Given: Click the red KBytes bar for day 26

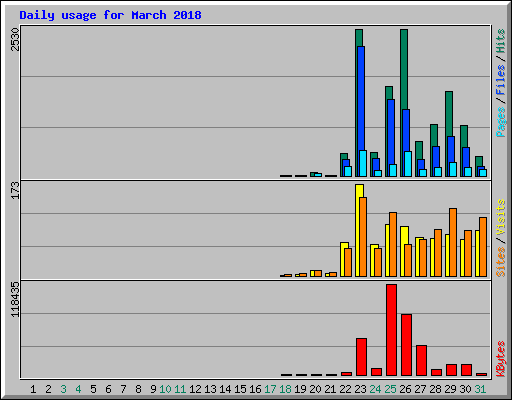Looking at the screenshot, I should point(406,345).
